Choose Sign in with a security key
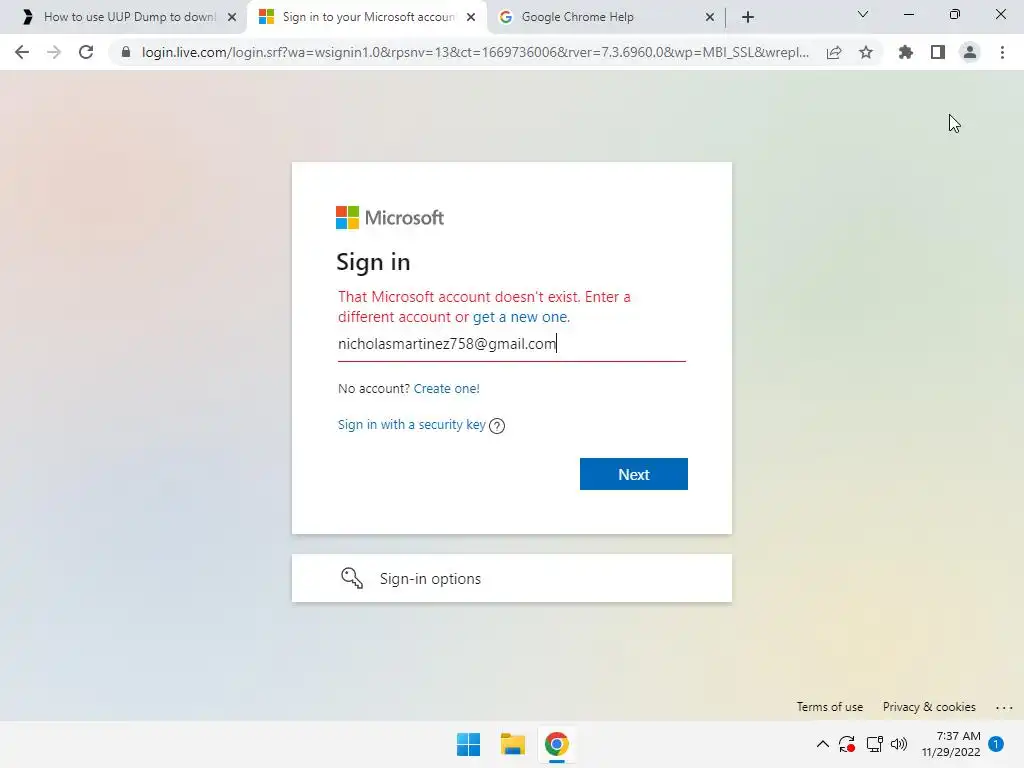 point(411,424)
